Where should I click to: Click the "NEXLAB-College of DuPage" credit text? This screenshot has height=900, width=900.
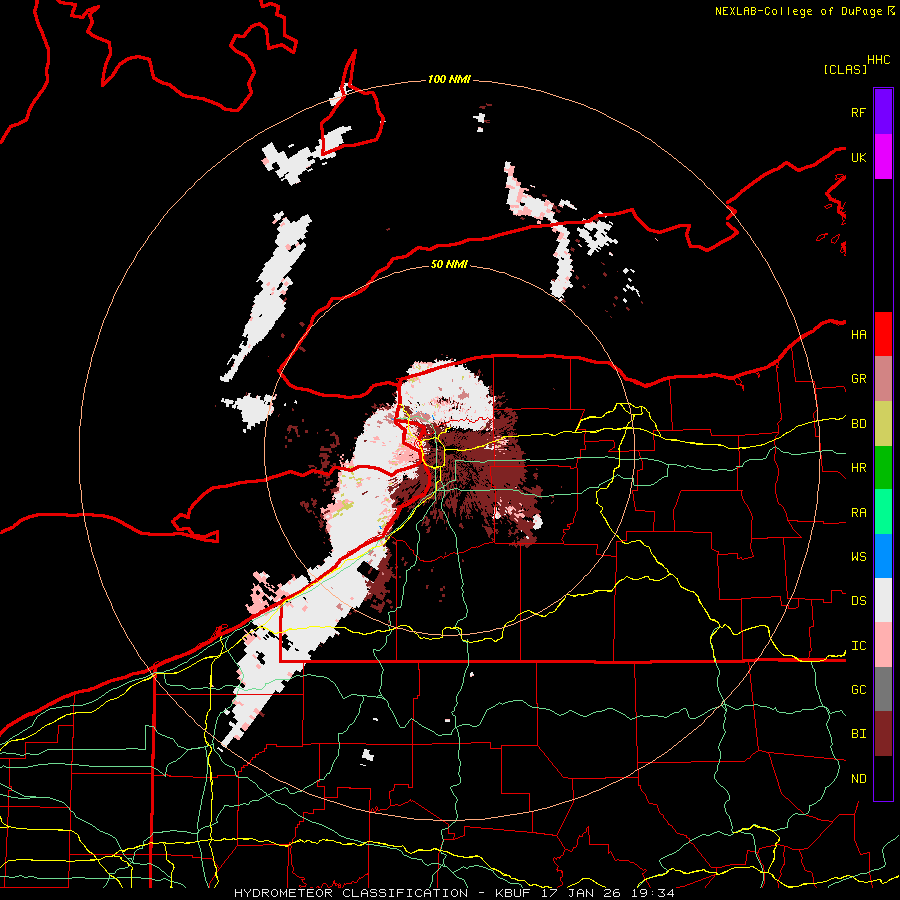tap(798, 11)
